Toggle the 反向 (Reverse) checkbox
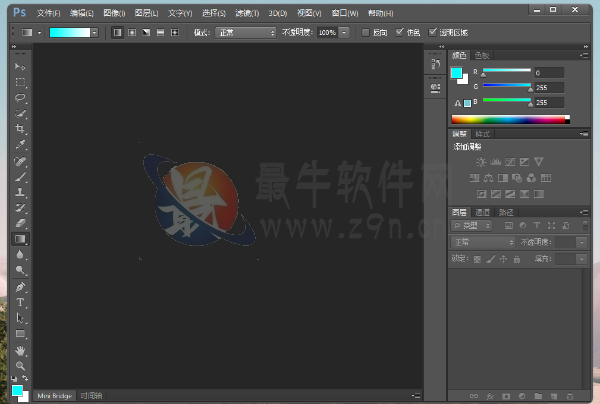 pos(365,33)
